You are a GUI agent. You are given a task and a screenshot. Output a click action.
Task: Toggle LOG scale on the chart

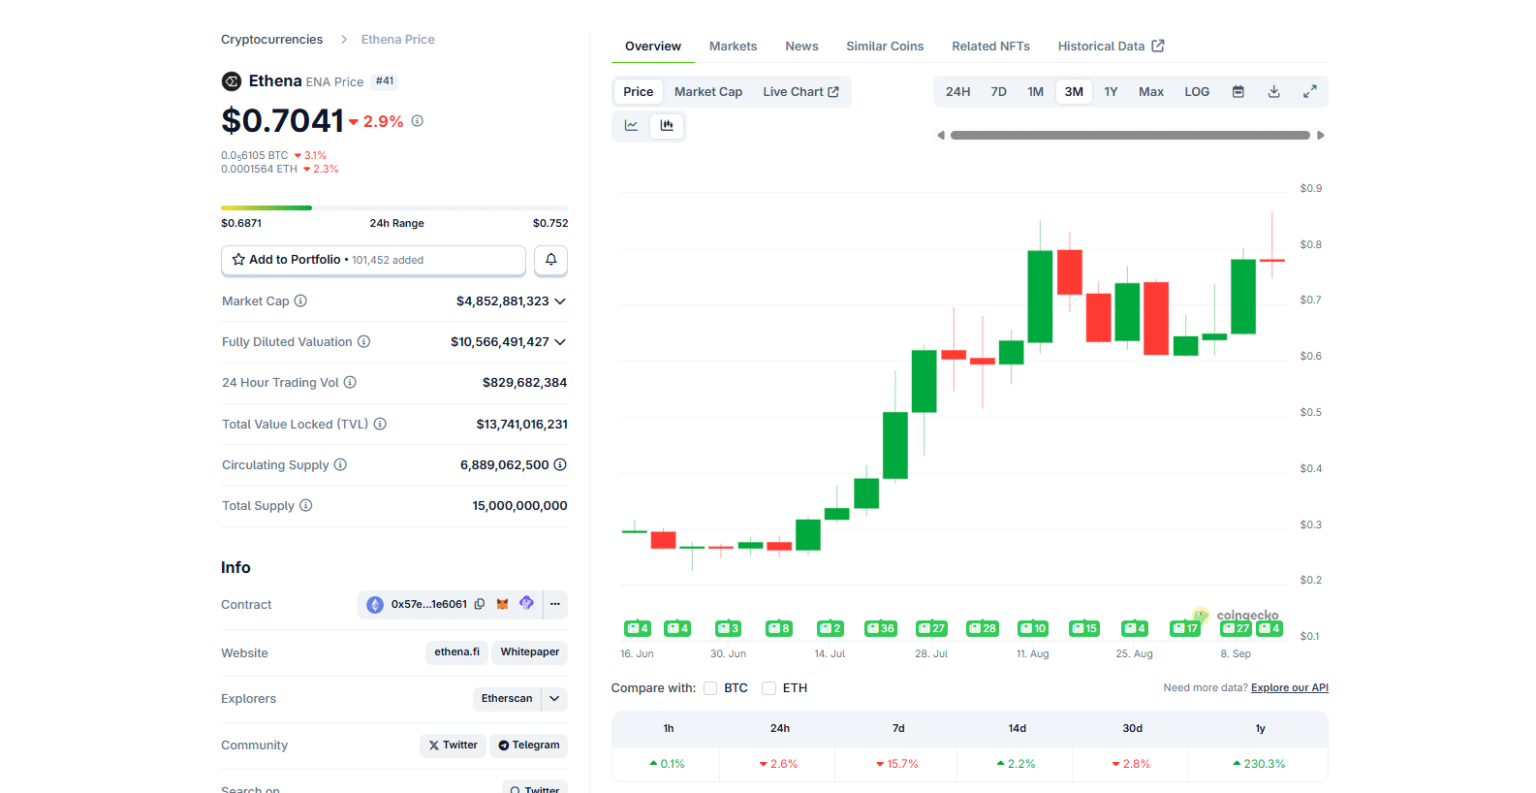pyautogui.click(x=1196, y=91)
